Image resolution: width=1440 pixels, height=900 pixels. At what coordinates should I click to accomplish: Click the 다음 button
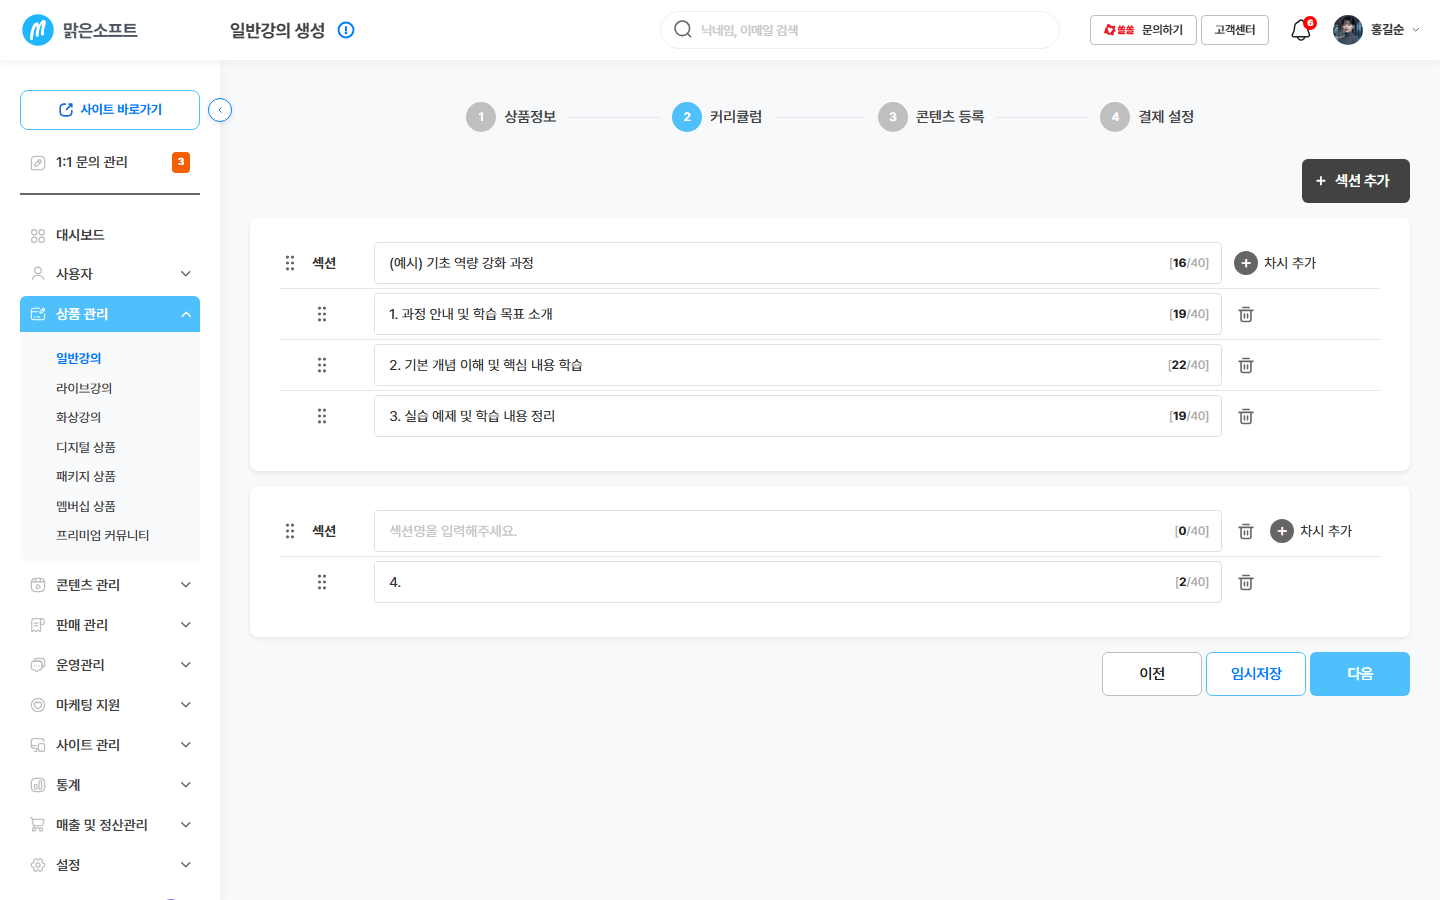[x=1360, y=674]
